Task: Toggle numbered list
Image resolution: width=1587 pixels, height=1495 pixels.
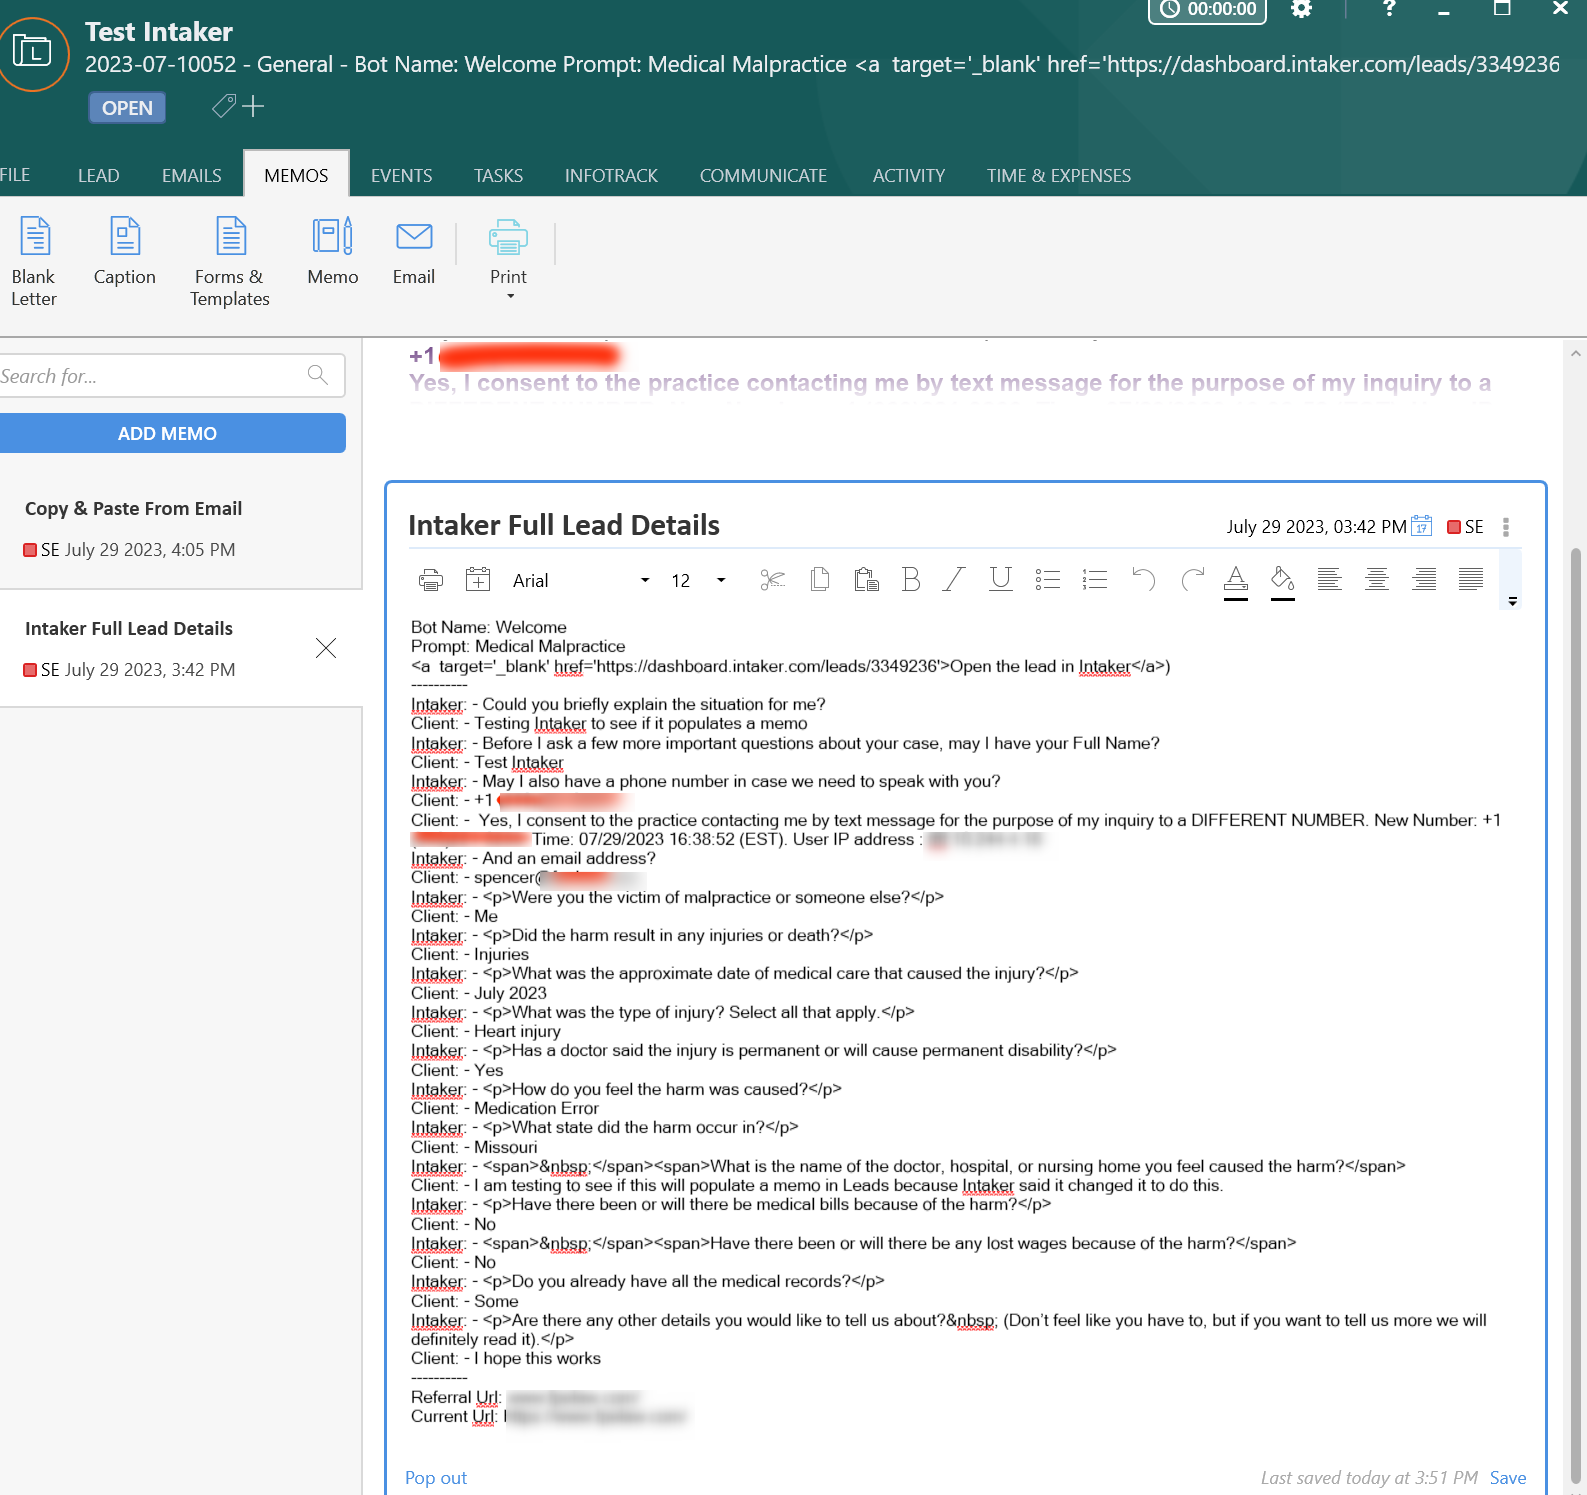Action: coord(1095,580)
